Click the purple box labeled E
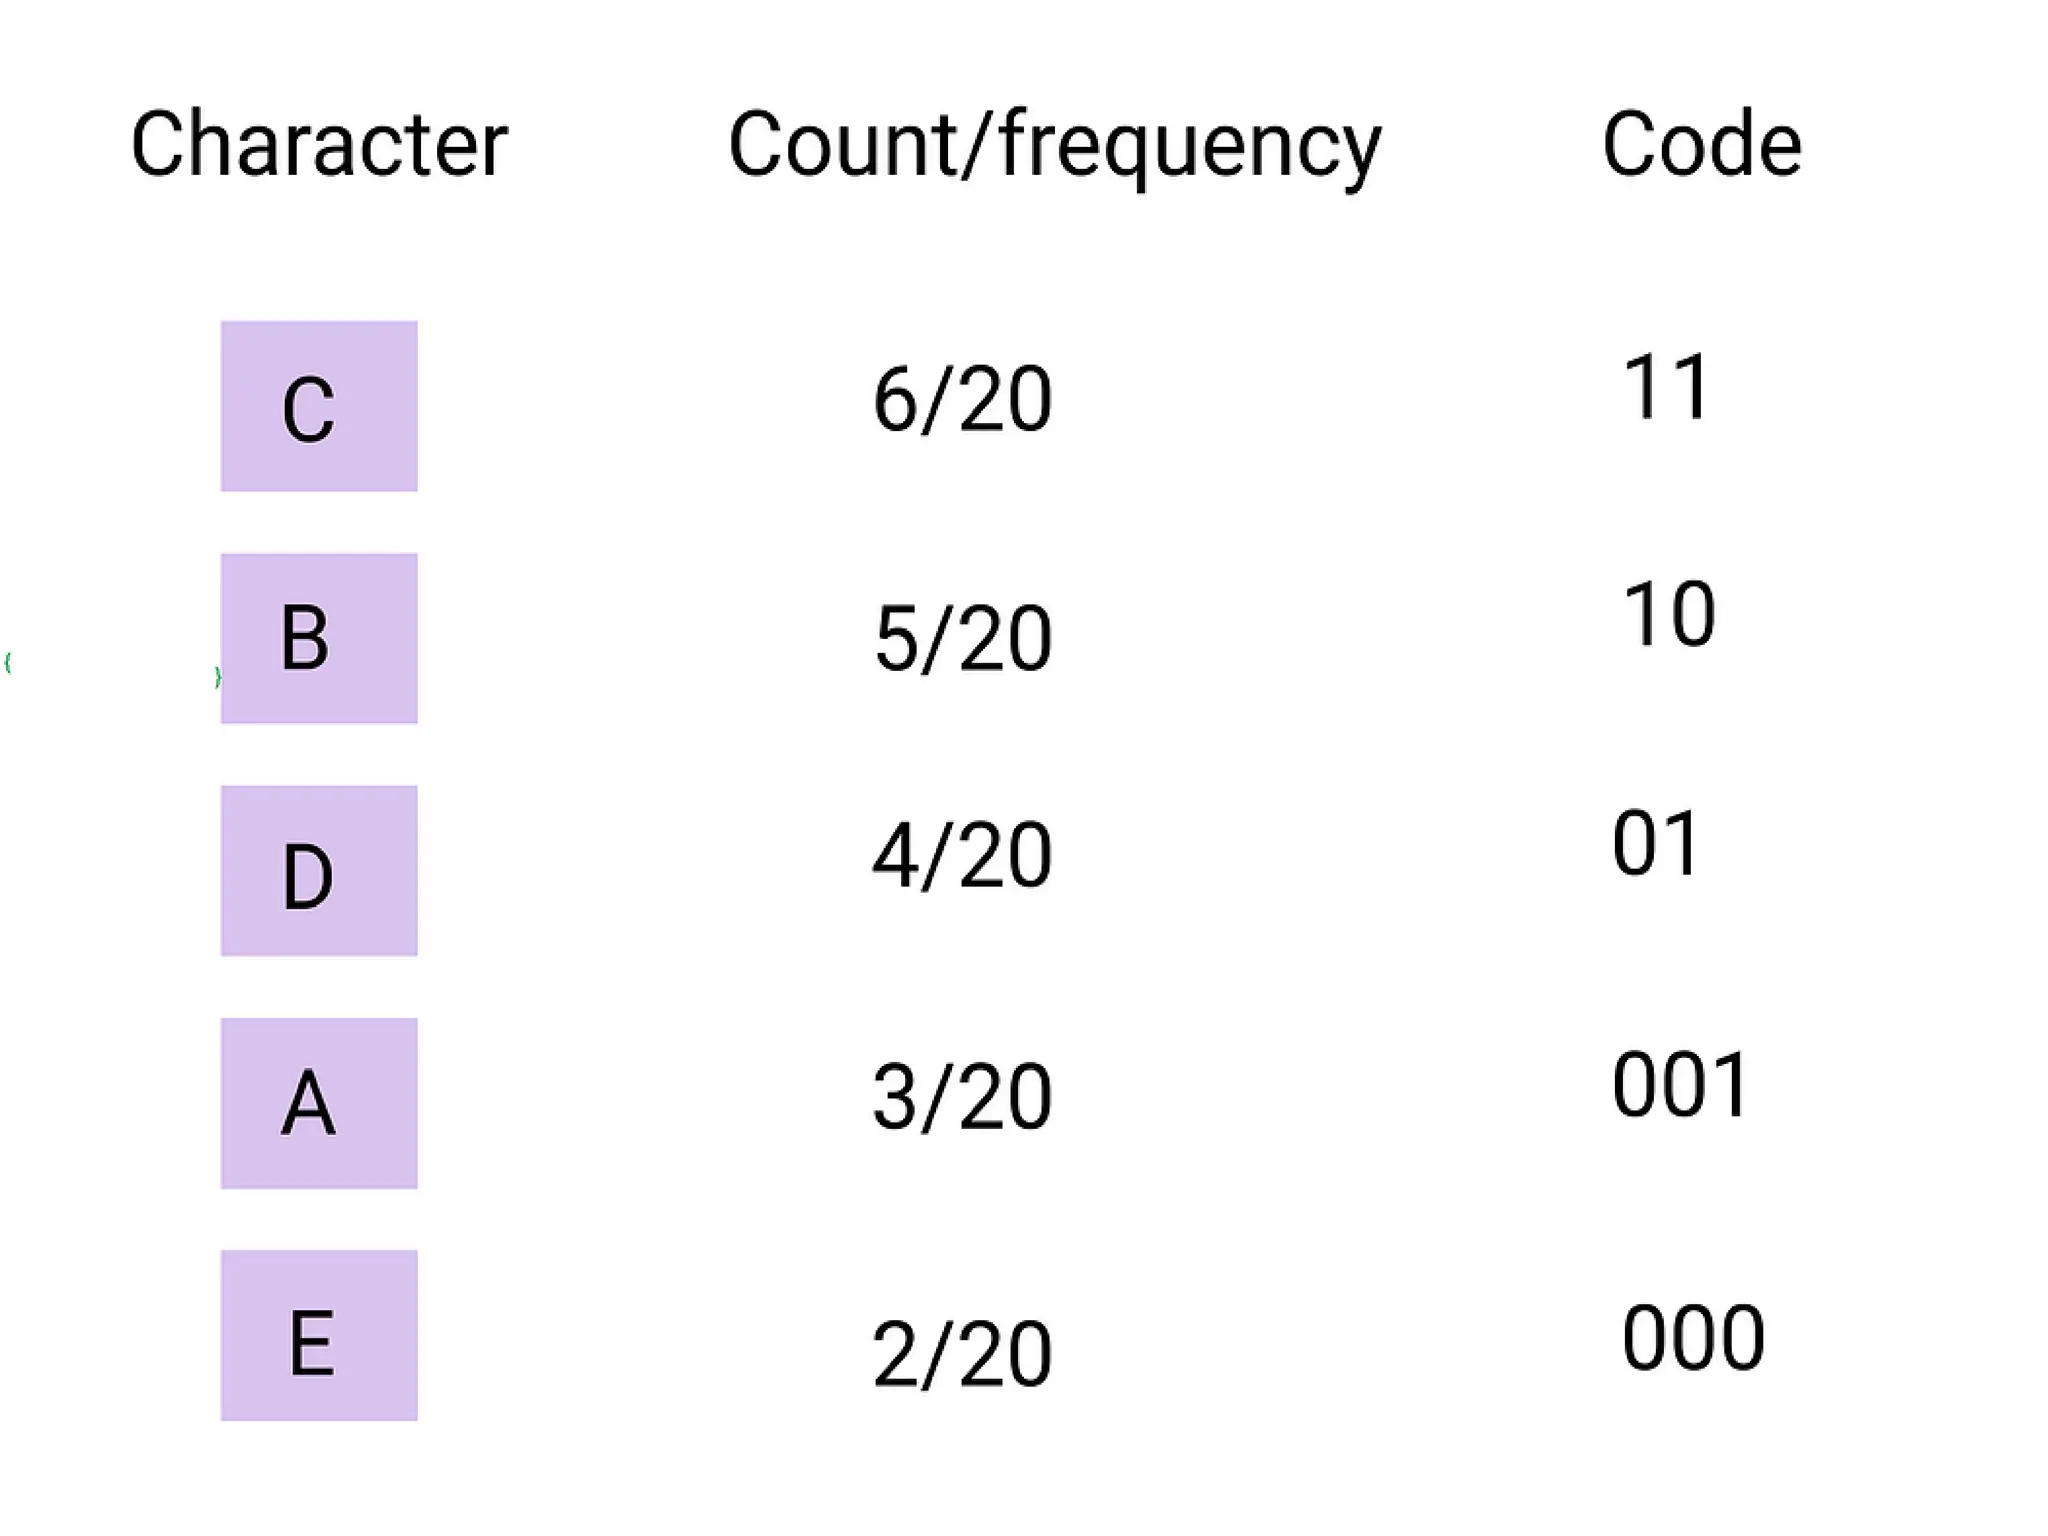Viewport: 2048px width, 1536px height. click(x=318, y=1335)
